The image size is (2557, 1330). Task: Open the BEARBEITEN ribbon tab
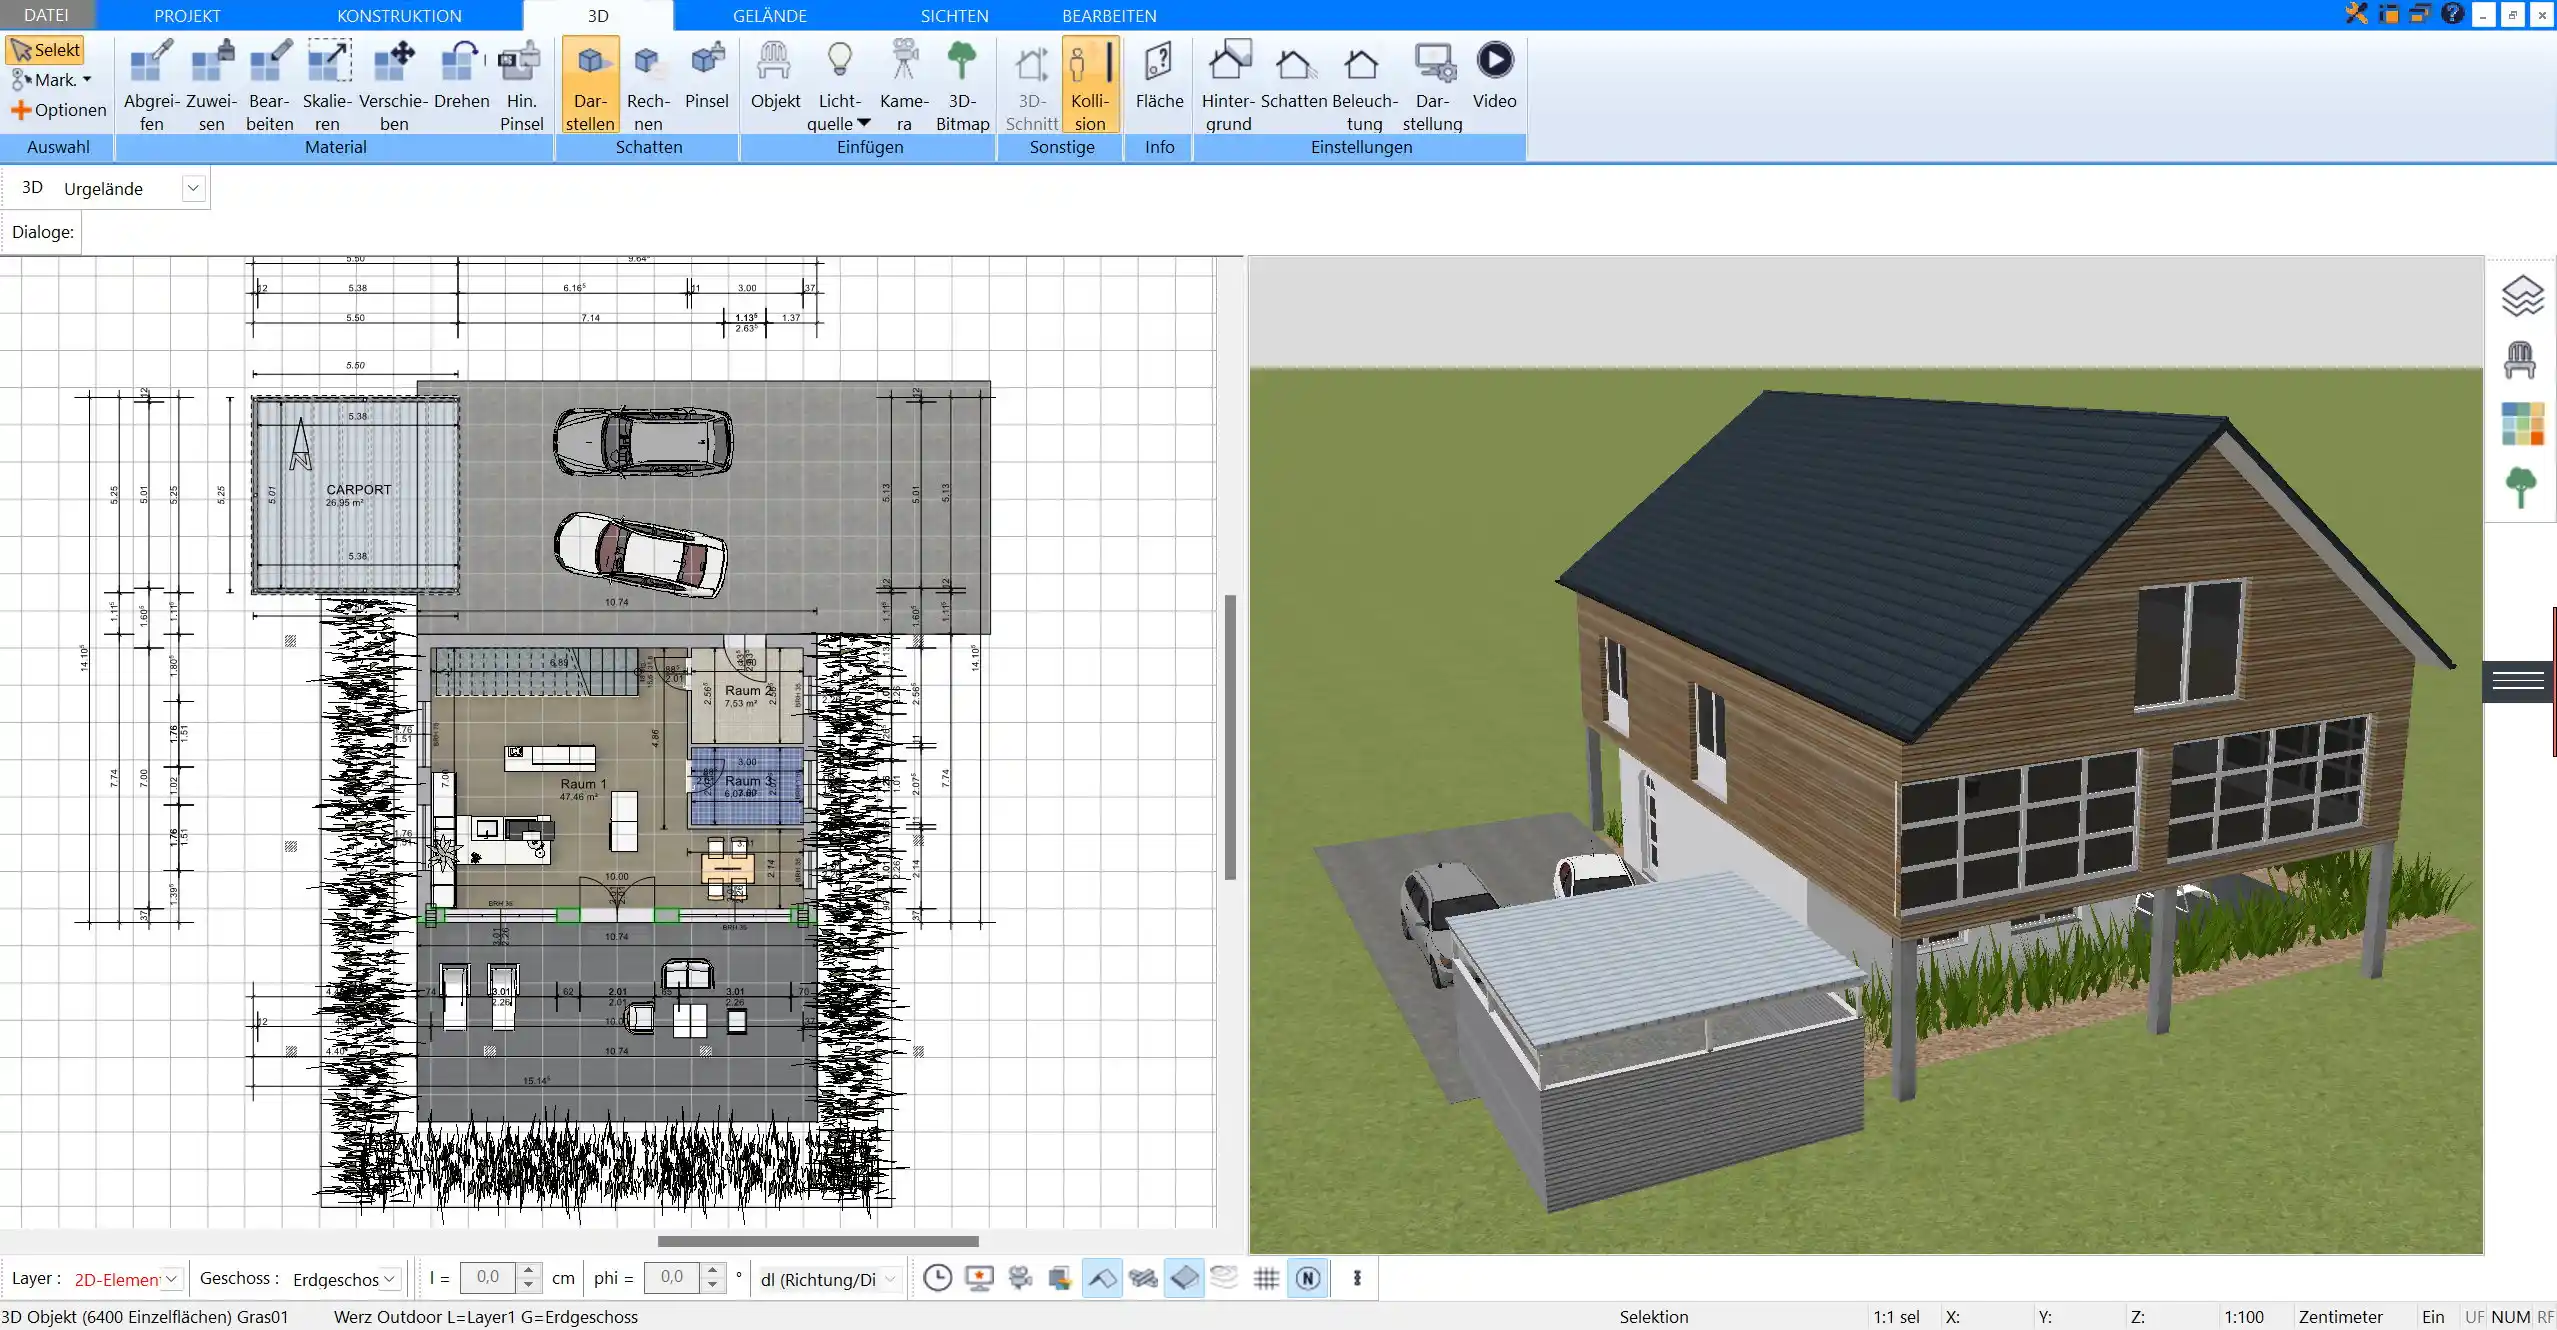[x=1109, y=15]
